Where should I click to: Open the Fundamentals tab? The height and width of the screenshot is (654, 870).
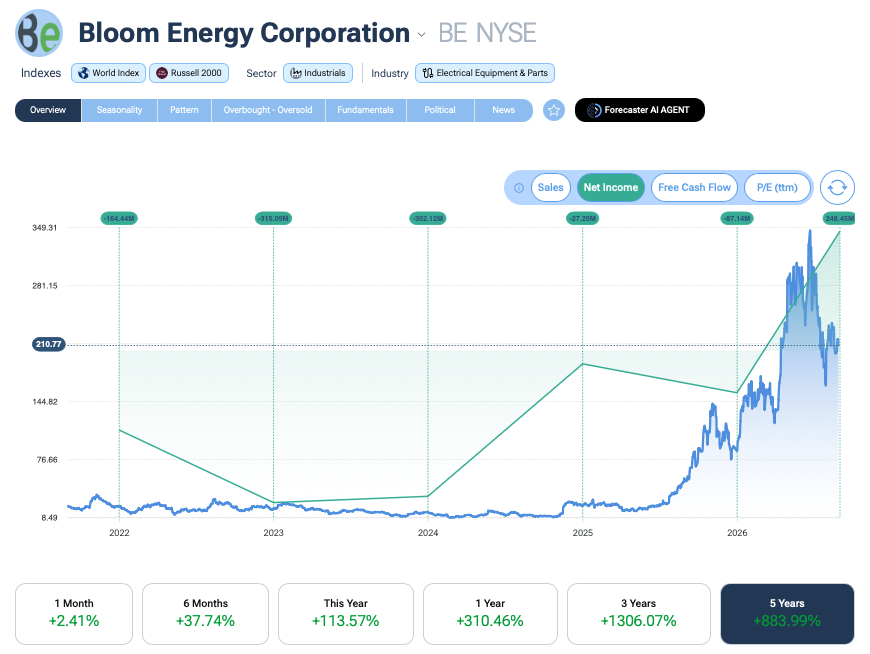(366, 110)
